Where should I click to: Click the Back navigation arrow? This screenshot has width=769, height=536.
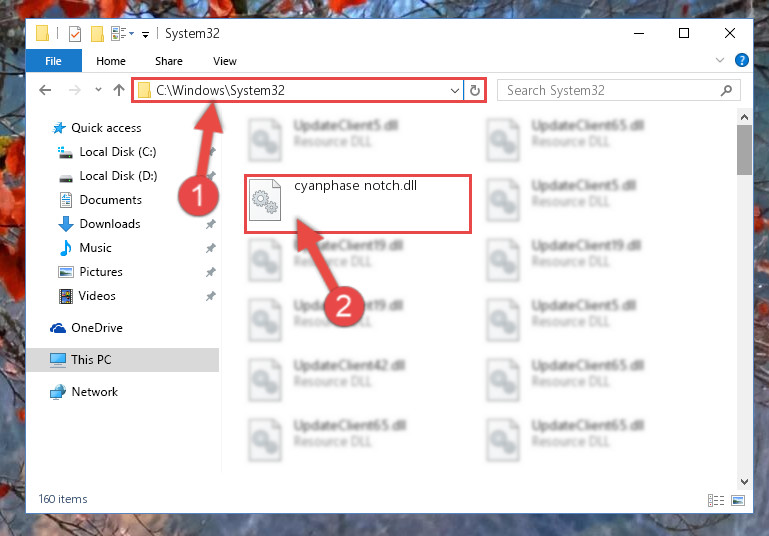point(45,90)
